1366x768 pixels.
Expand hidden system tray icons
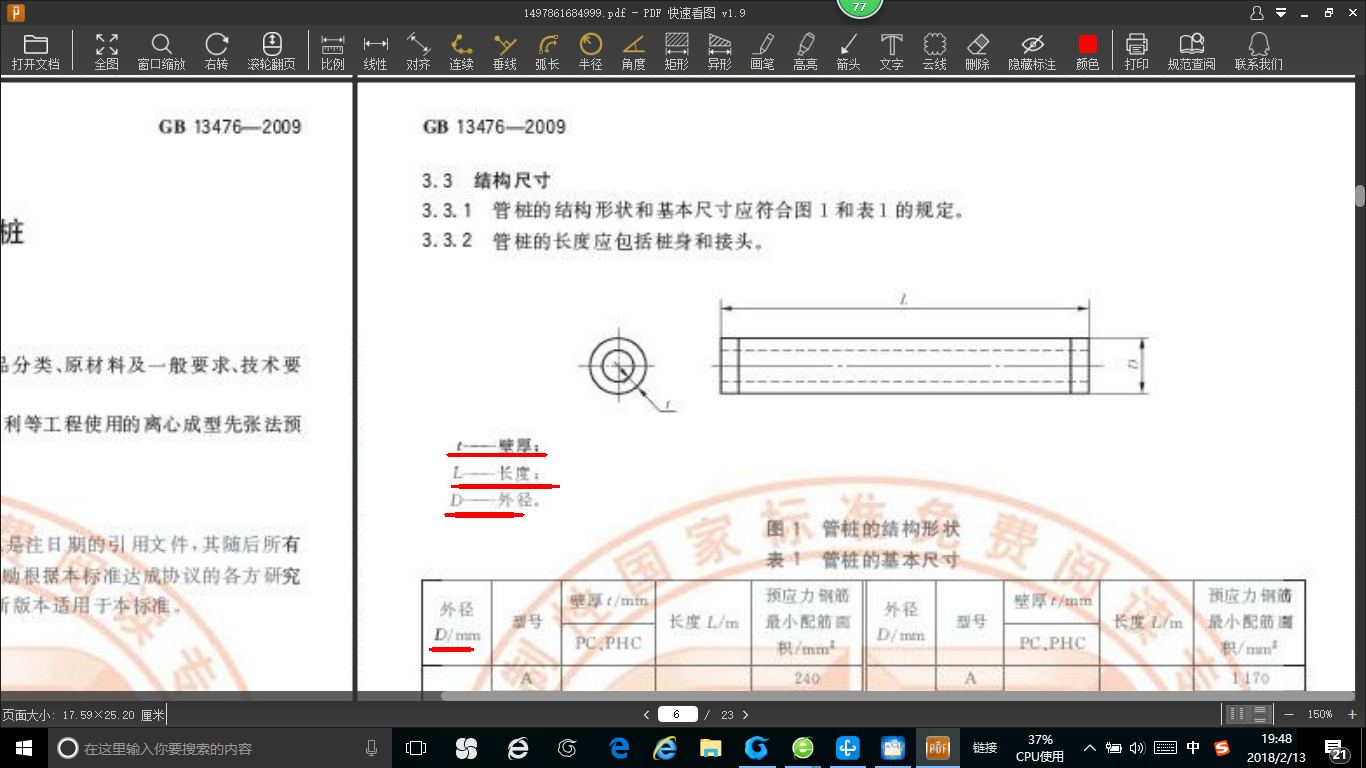pos(1090,748)
